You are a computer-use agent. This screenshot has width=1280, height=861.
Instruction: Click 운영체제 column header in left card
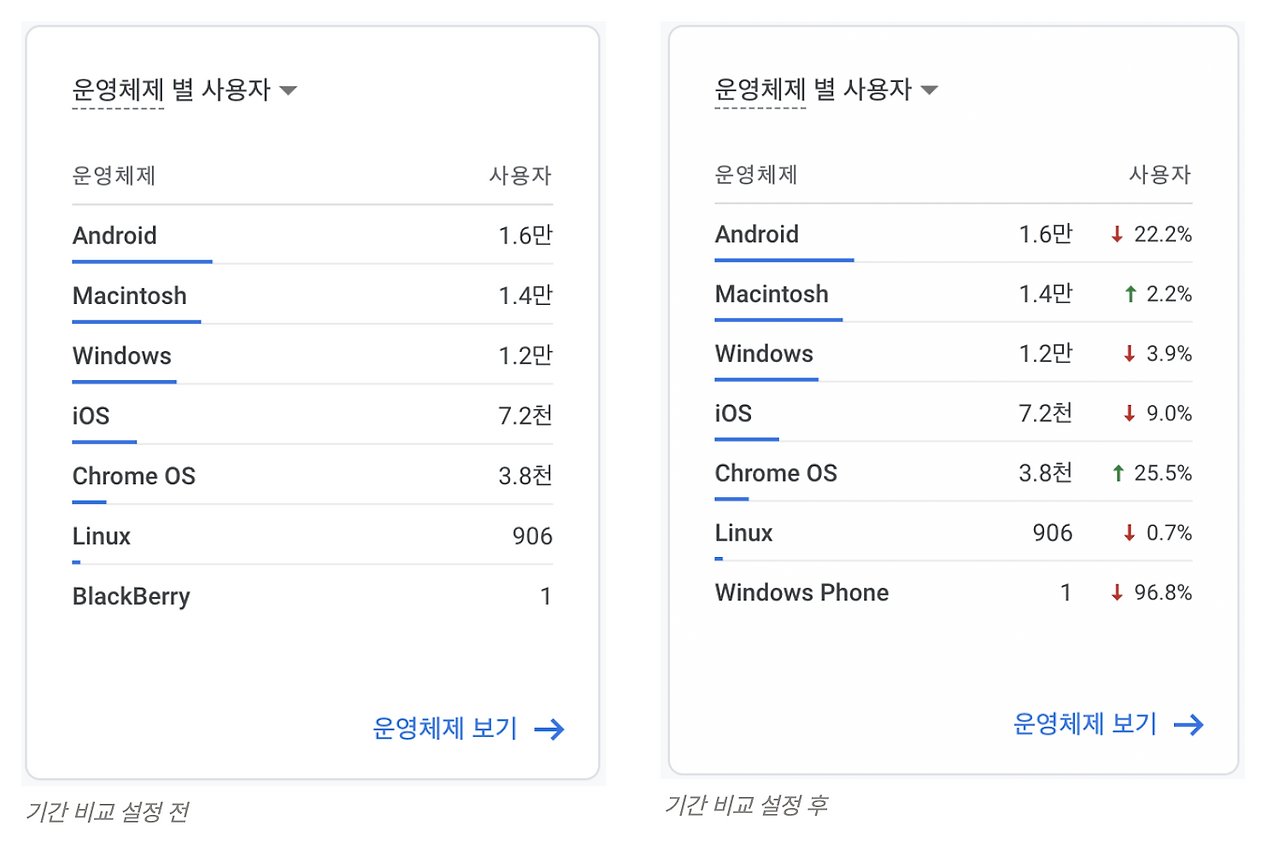114,176
